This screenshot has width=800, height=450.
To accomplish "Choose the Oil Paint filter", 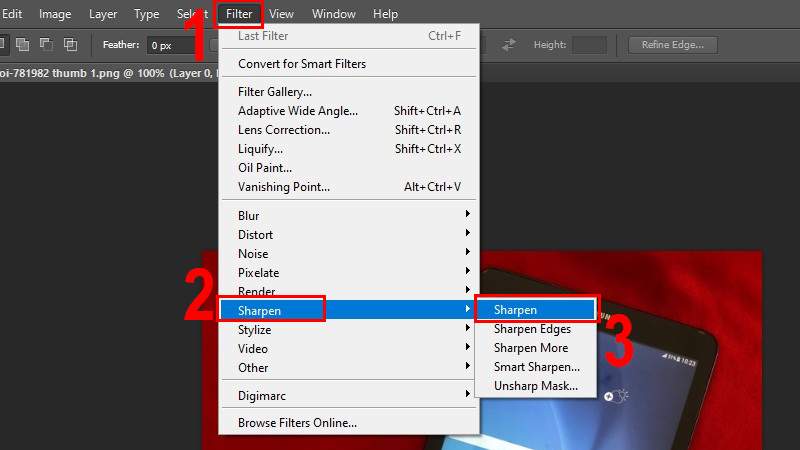I will (349, 168).
